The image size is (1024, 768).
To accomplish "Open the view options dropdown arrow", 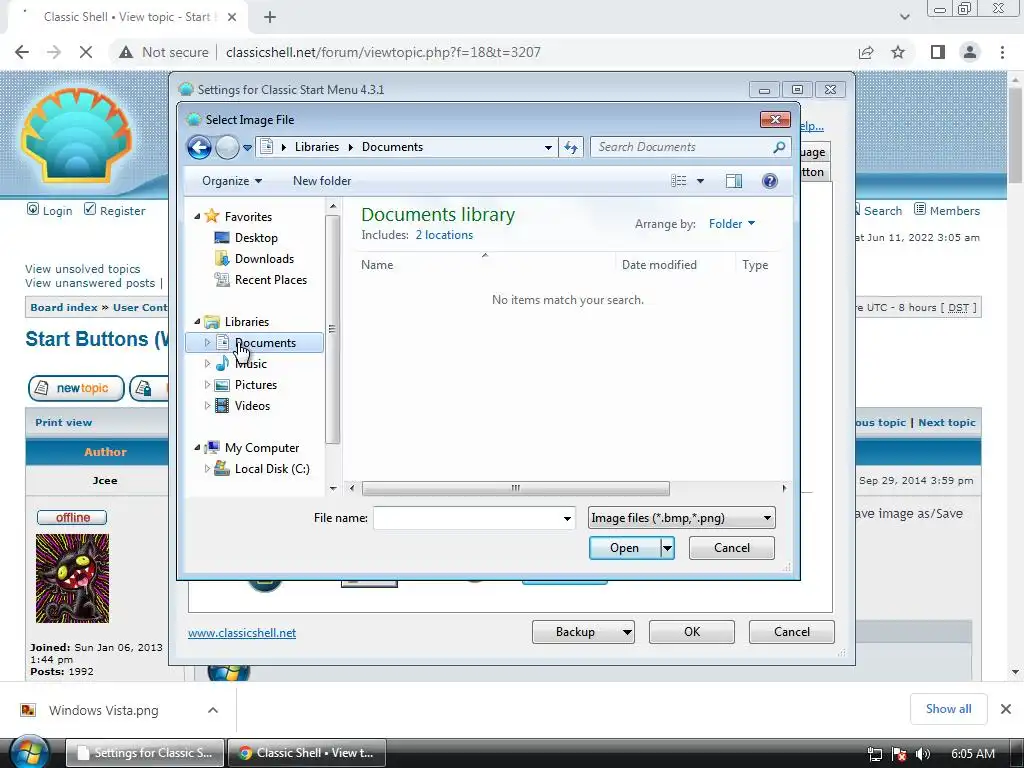I will click(x=700, y=181).
